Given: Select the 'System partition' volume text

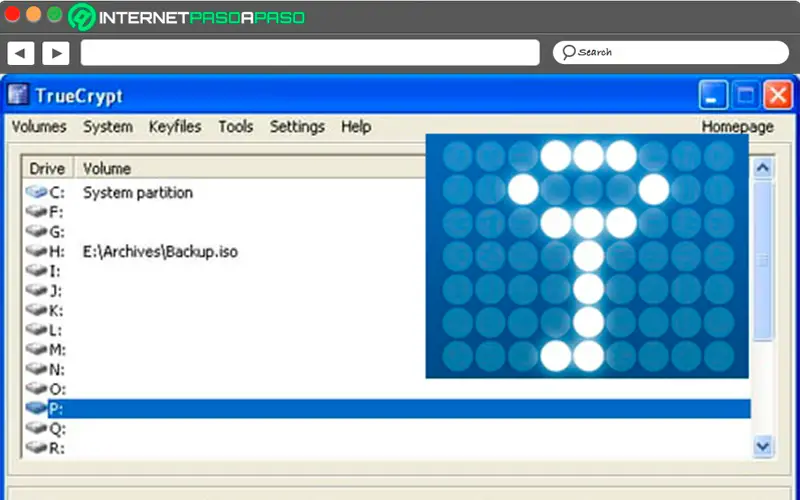Looking at the screenshot, I should tap(138, 193).
